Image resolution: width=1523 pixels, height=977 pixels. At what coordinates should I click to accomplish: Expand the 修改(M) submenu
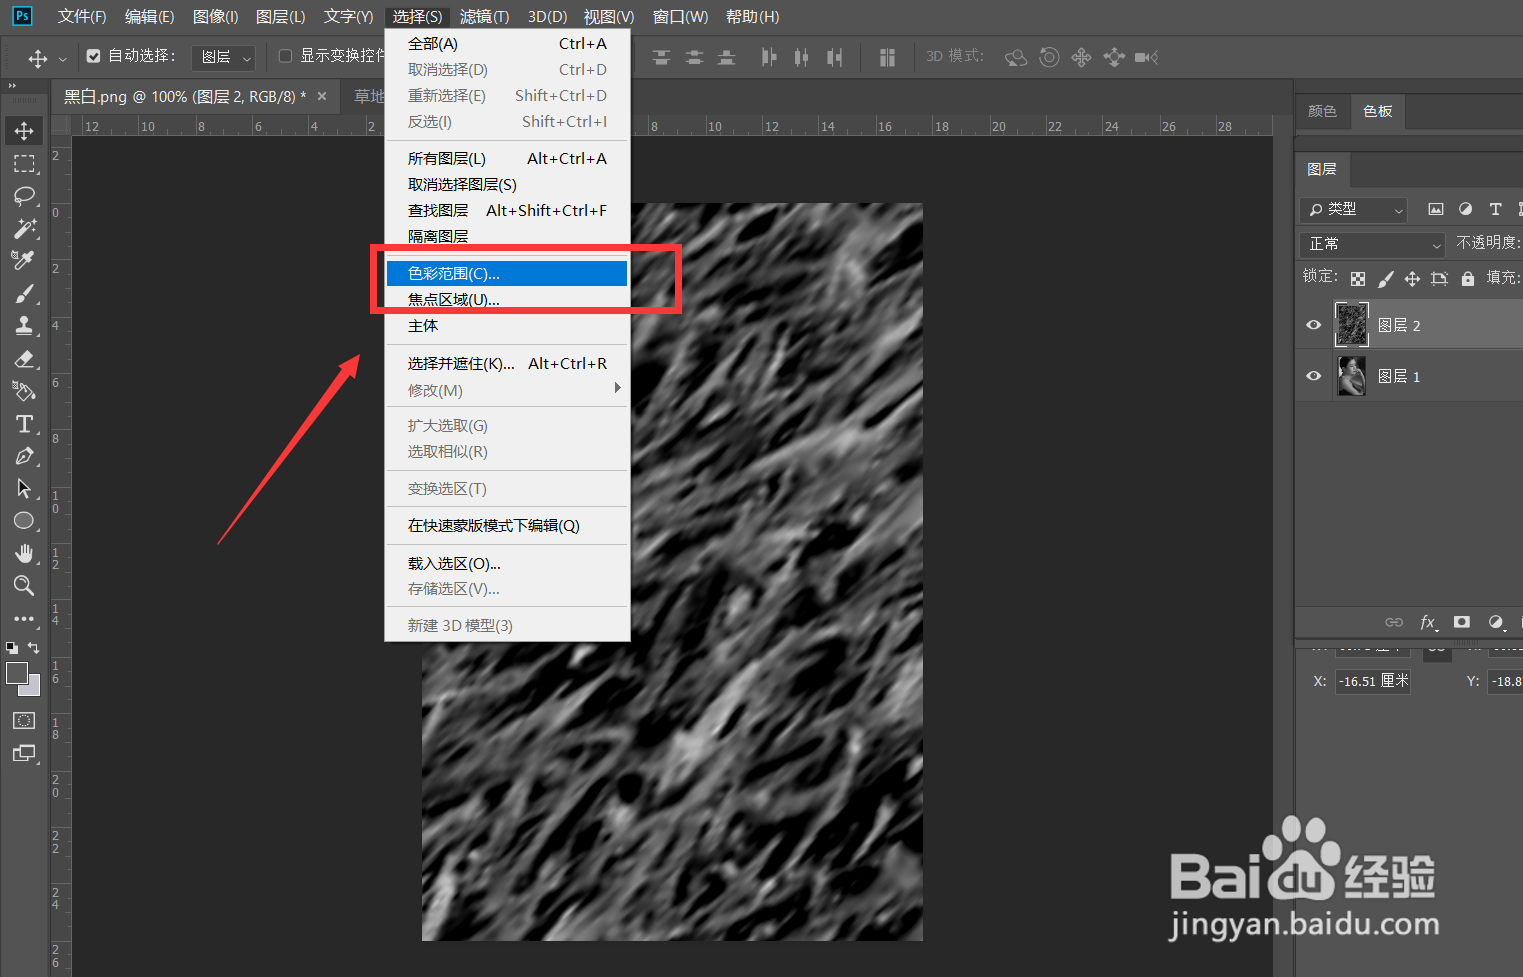(508, 390)
